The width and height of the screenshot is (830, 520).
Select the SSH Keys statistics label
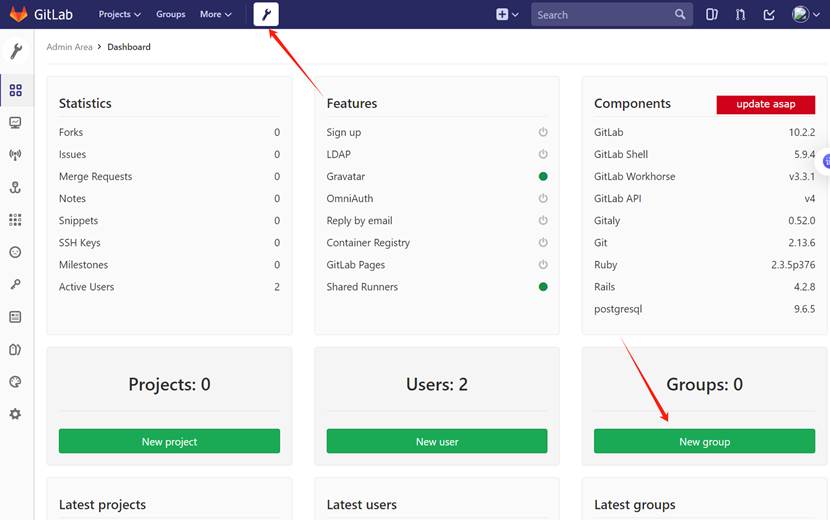point(79,243)
